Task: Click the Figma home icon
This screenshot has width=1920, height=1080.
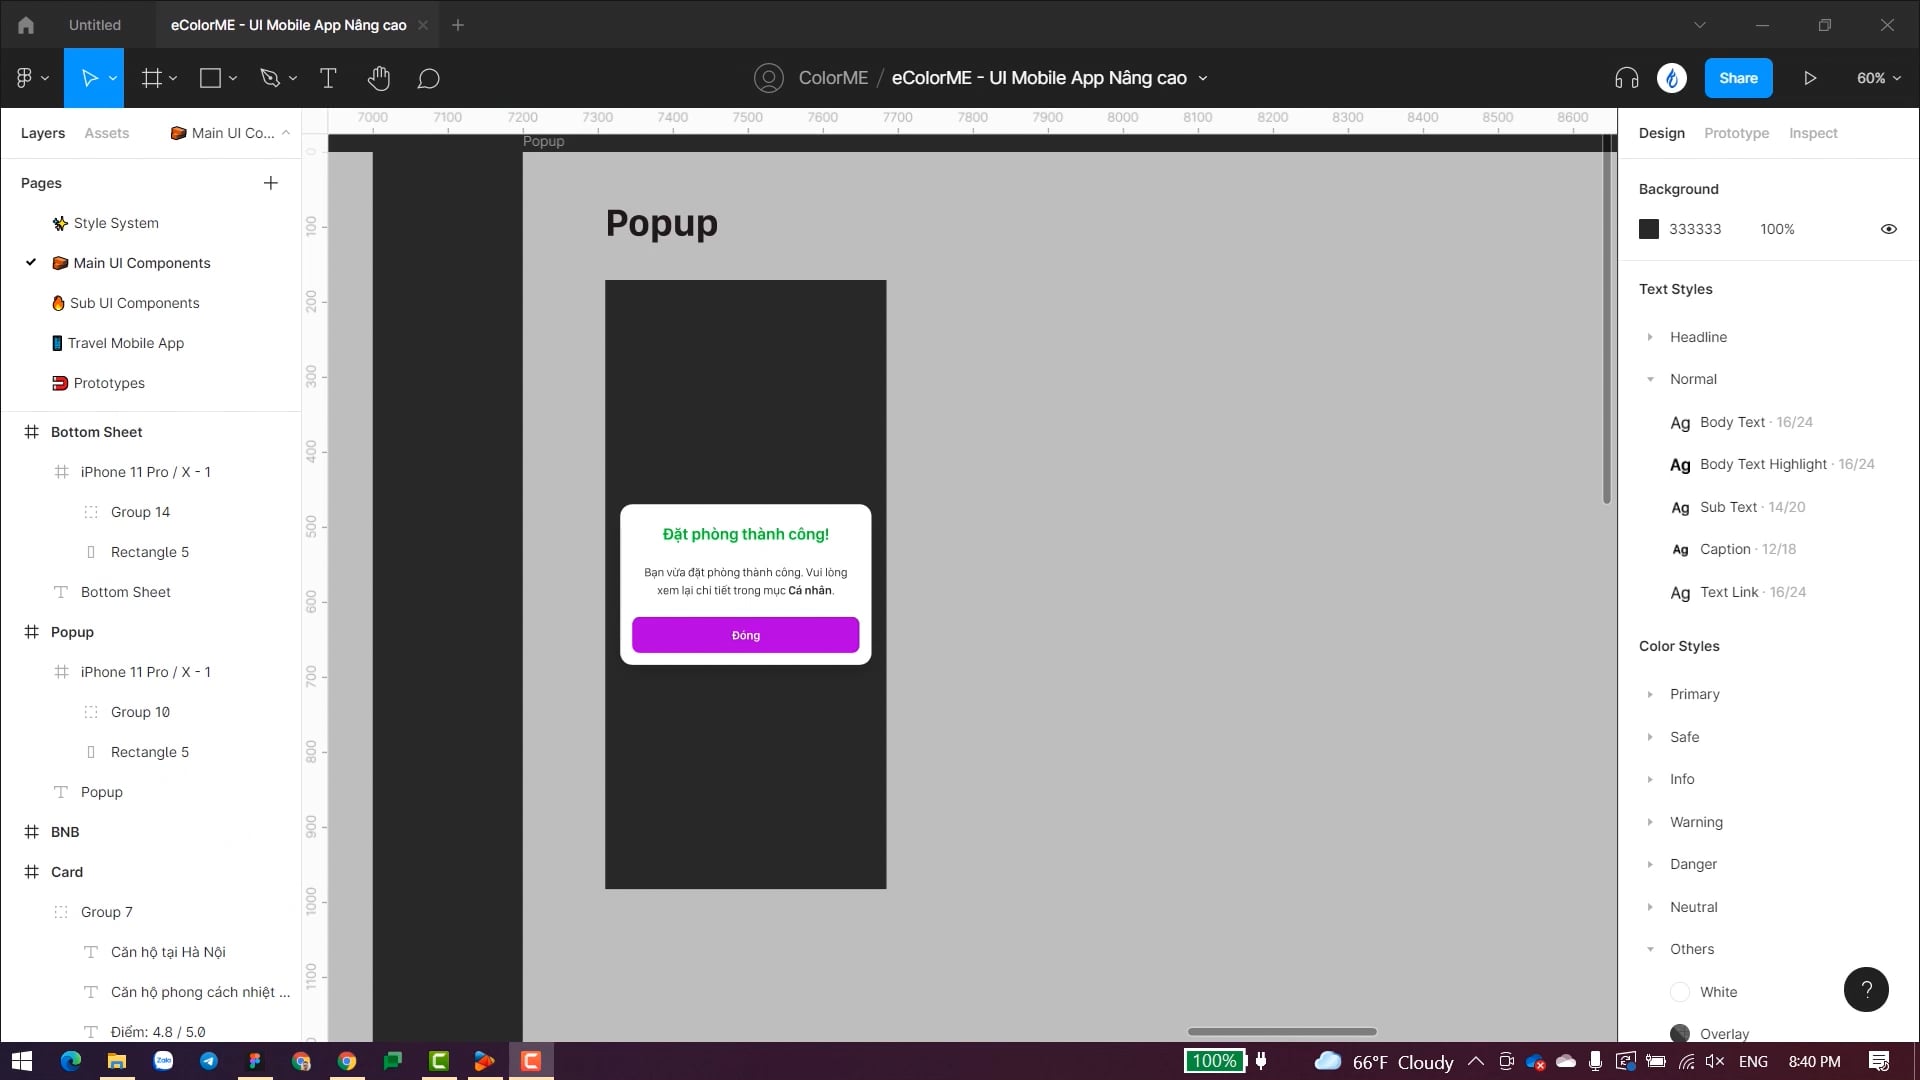Action: (x=26, y=25)
